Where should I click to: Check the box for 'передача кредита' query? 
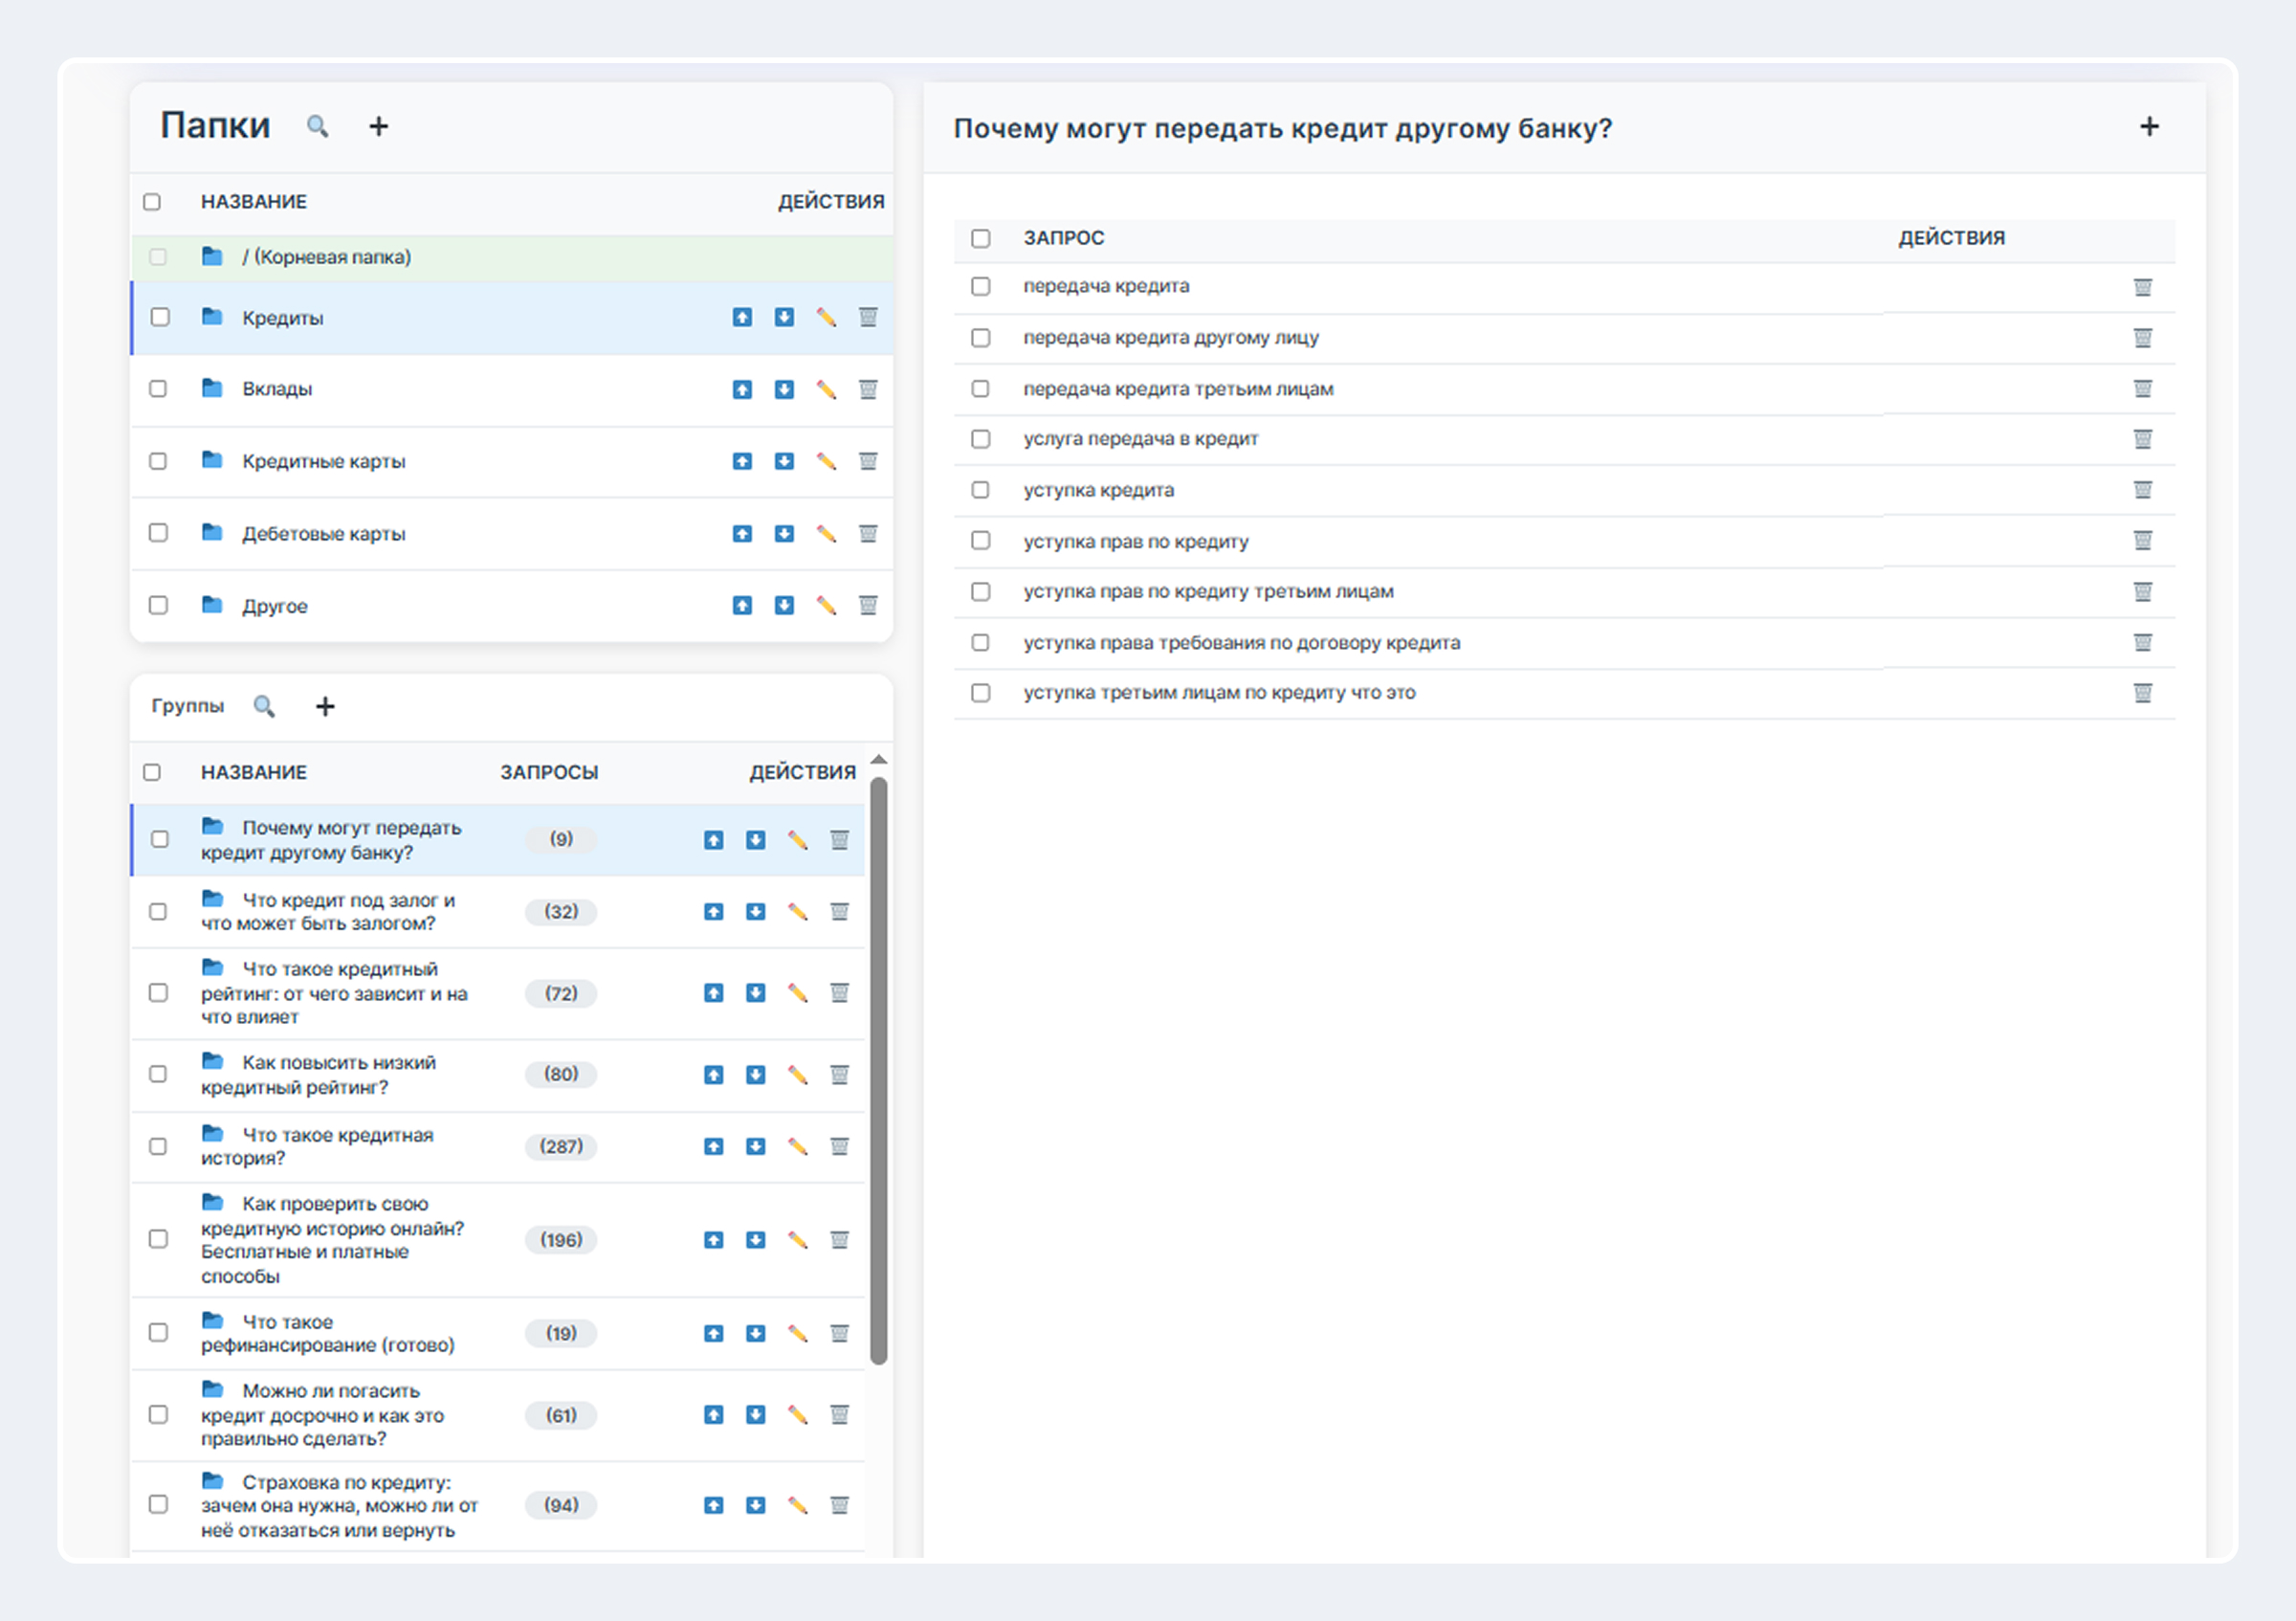pos(980,286)
